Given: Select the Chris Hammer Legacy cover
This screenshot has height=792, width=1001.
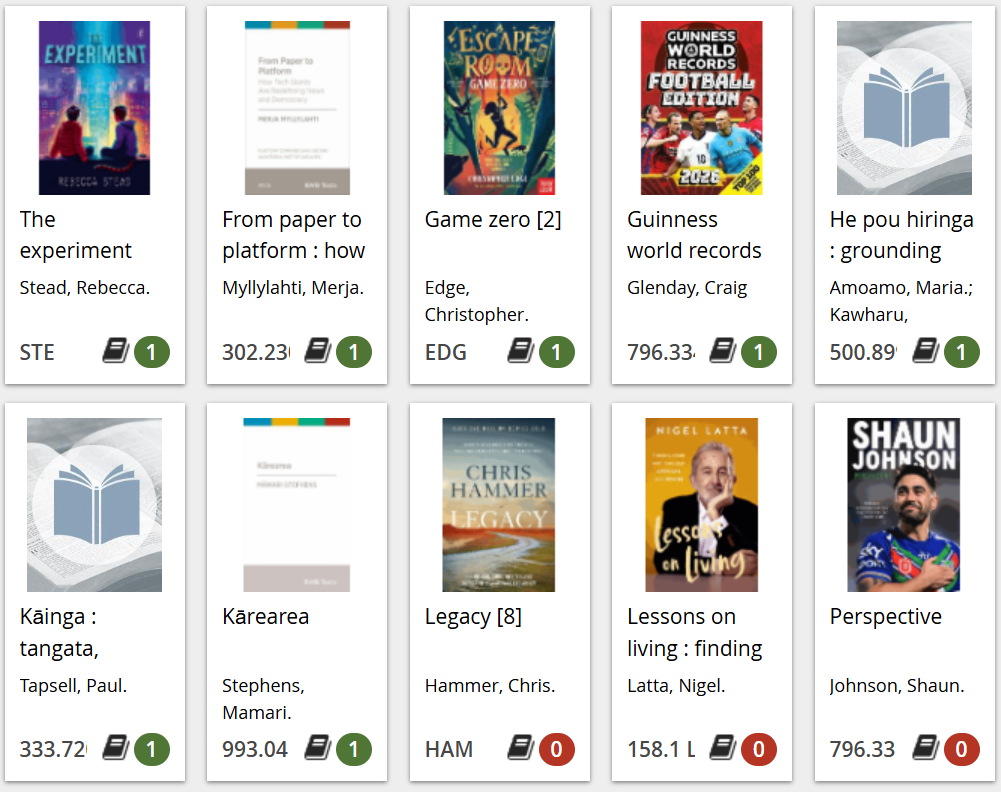Looking at the screenshot, I should pyautogui.click(x=499, y=505).
